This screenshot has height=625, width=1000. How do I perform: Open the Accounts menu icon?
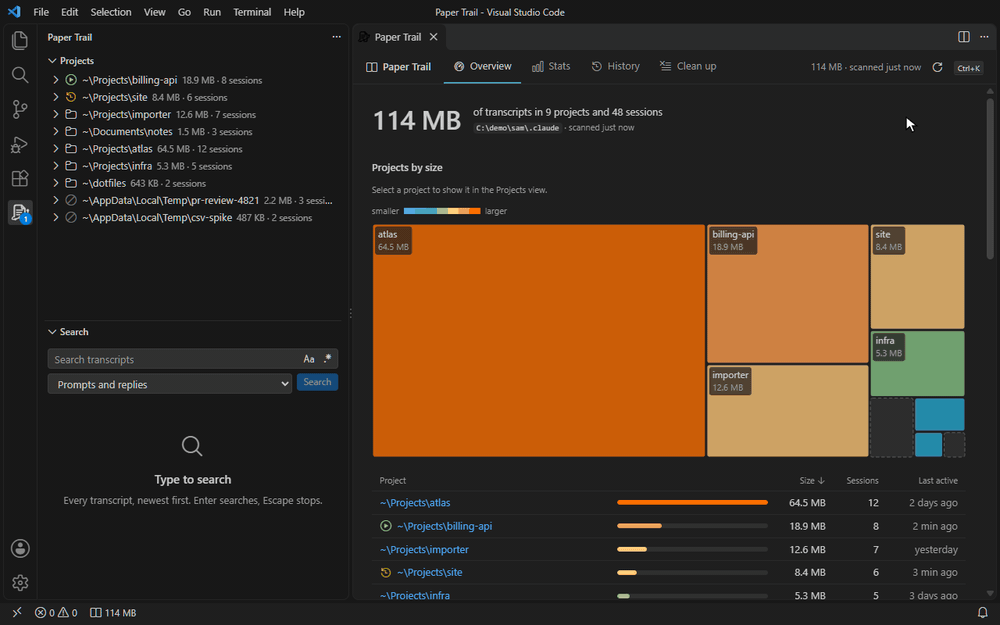pos(20,548)
